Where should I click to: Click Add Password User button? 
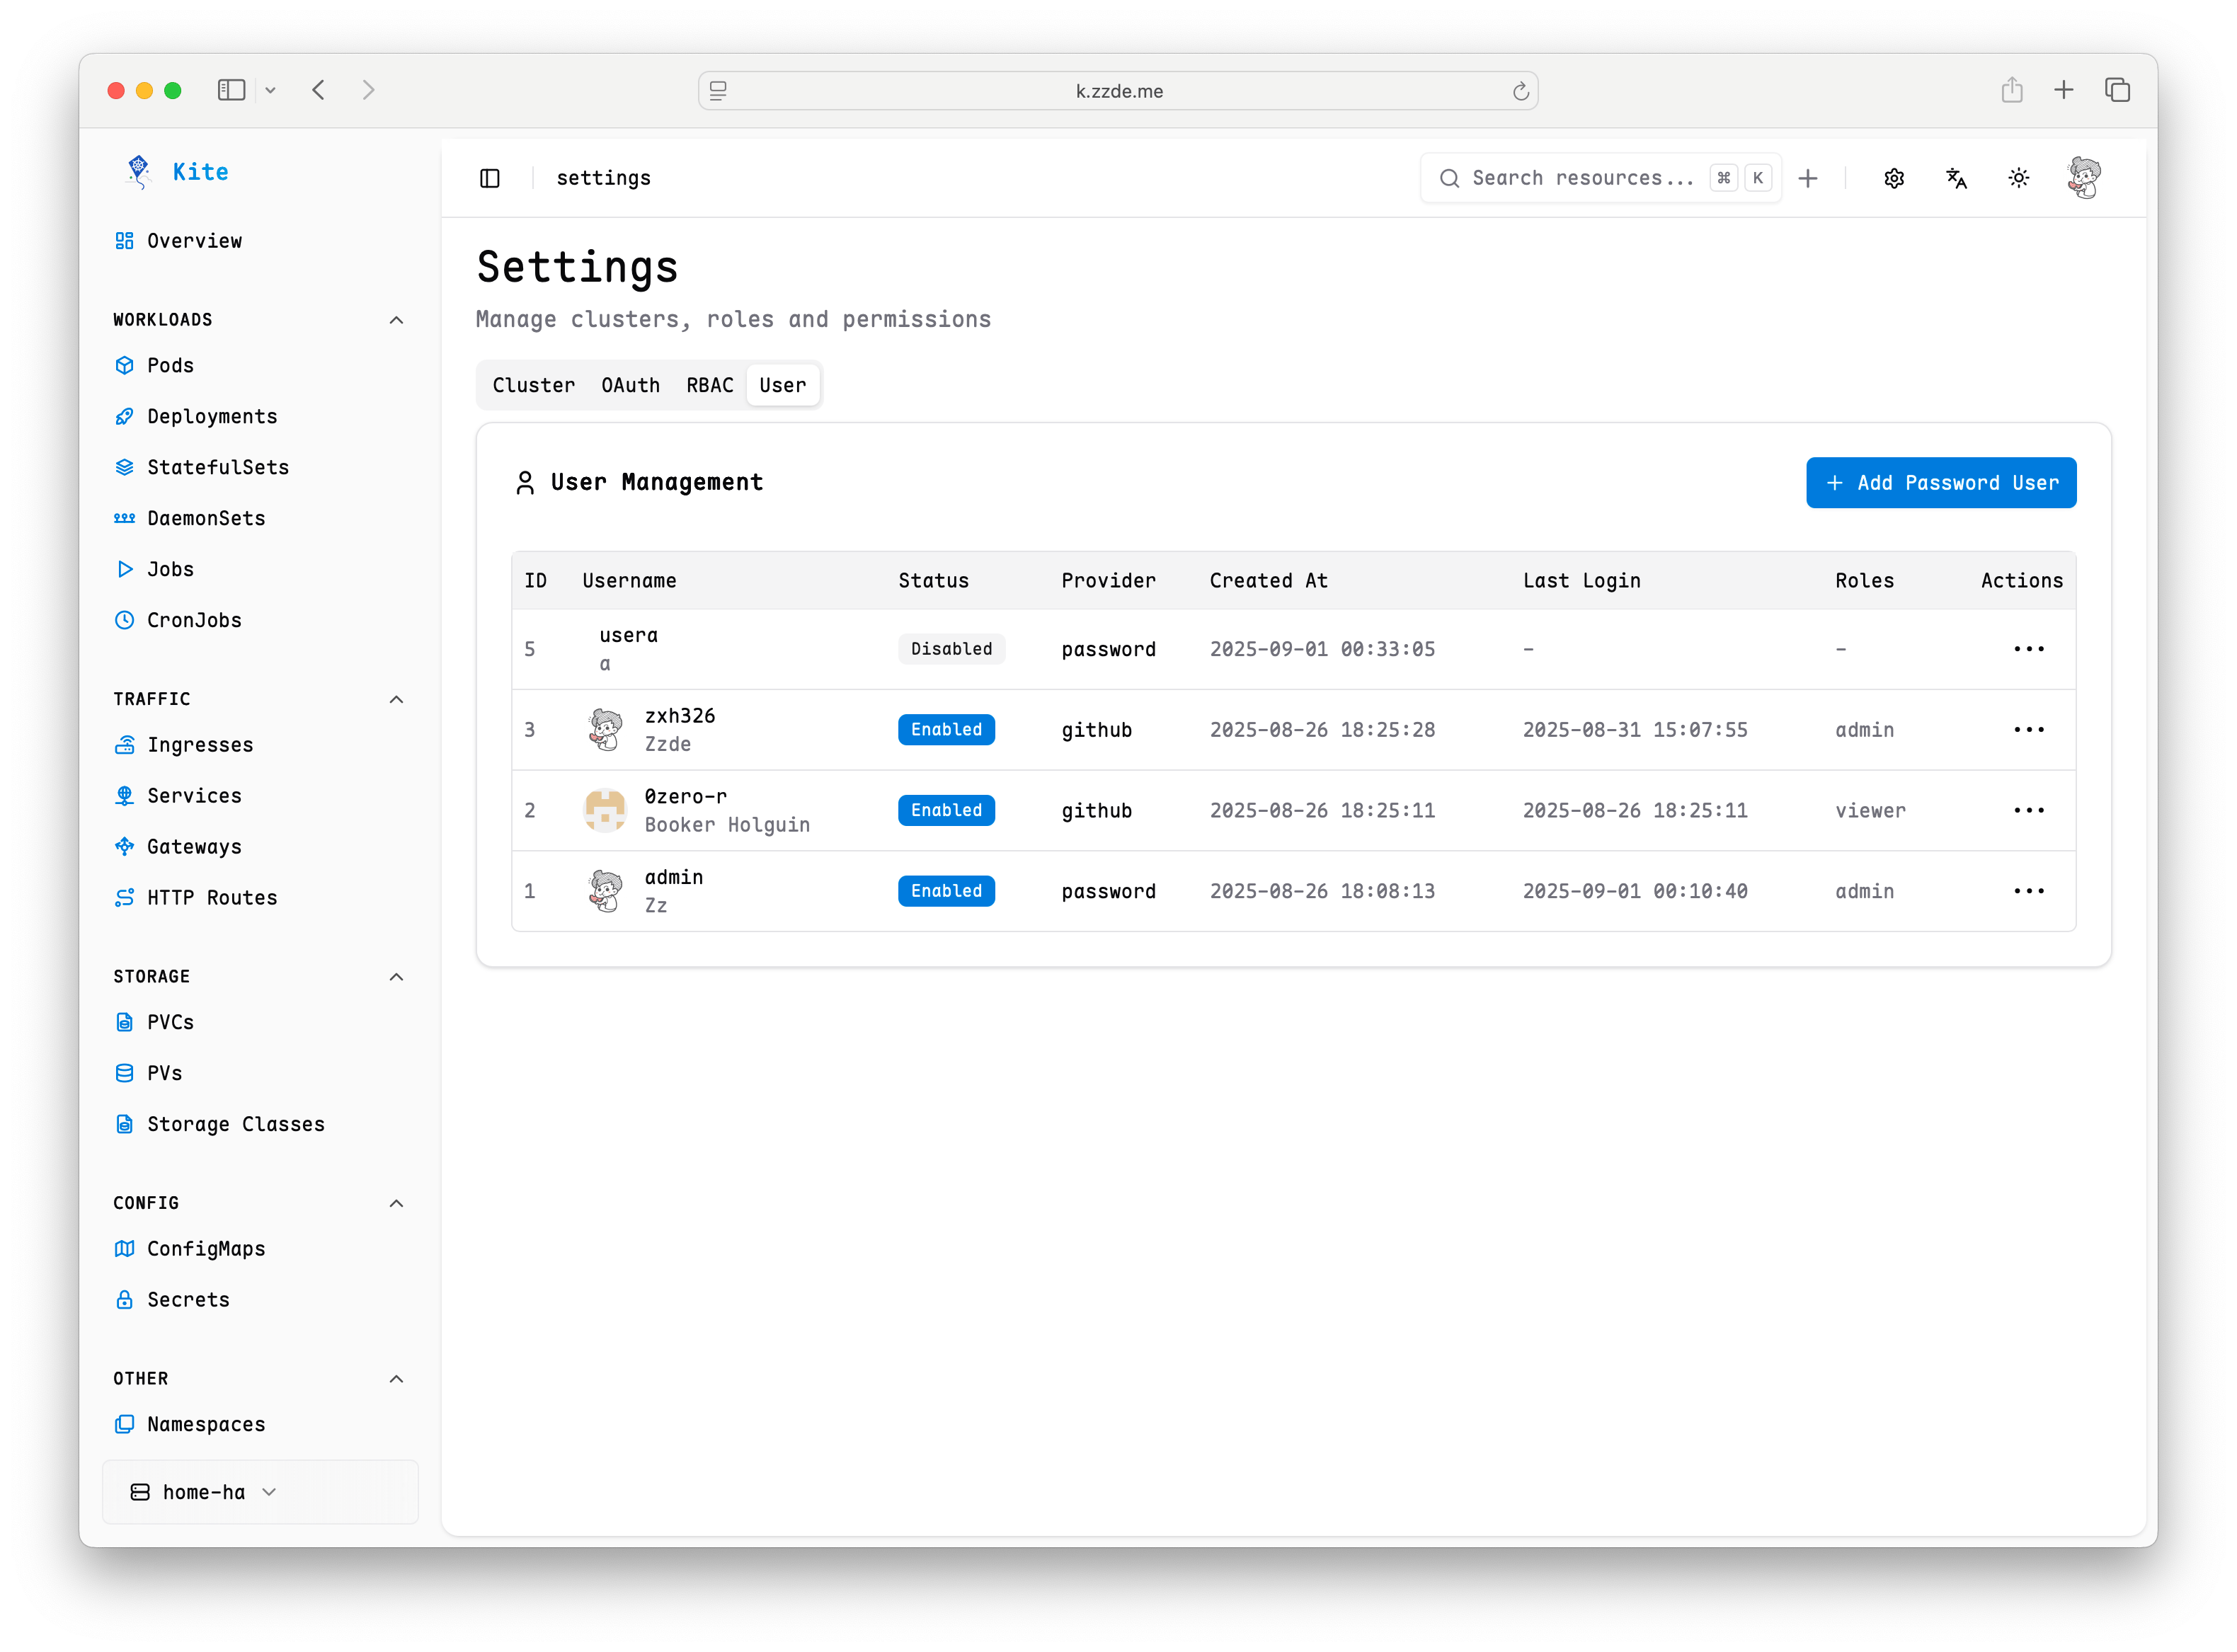point(1940,483)
